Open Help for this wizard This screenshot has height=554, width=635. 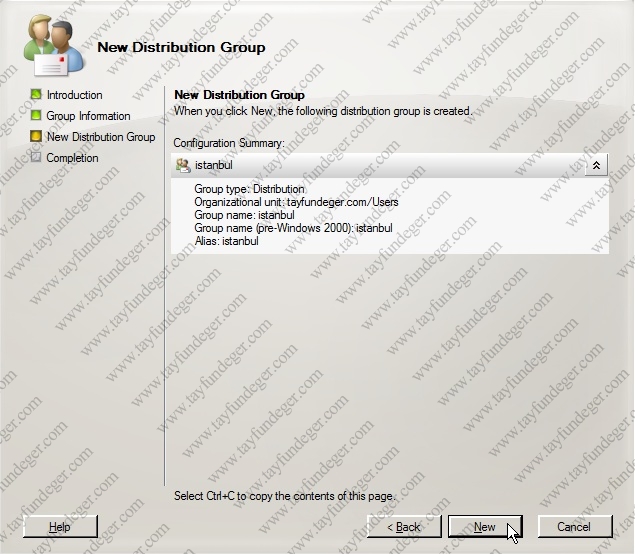[x=60, y=526]
